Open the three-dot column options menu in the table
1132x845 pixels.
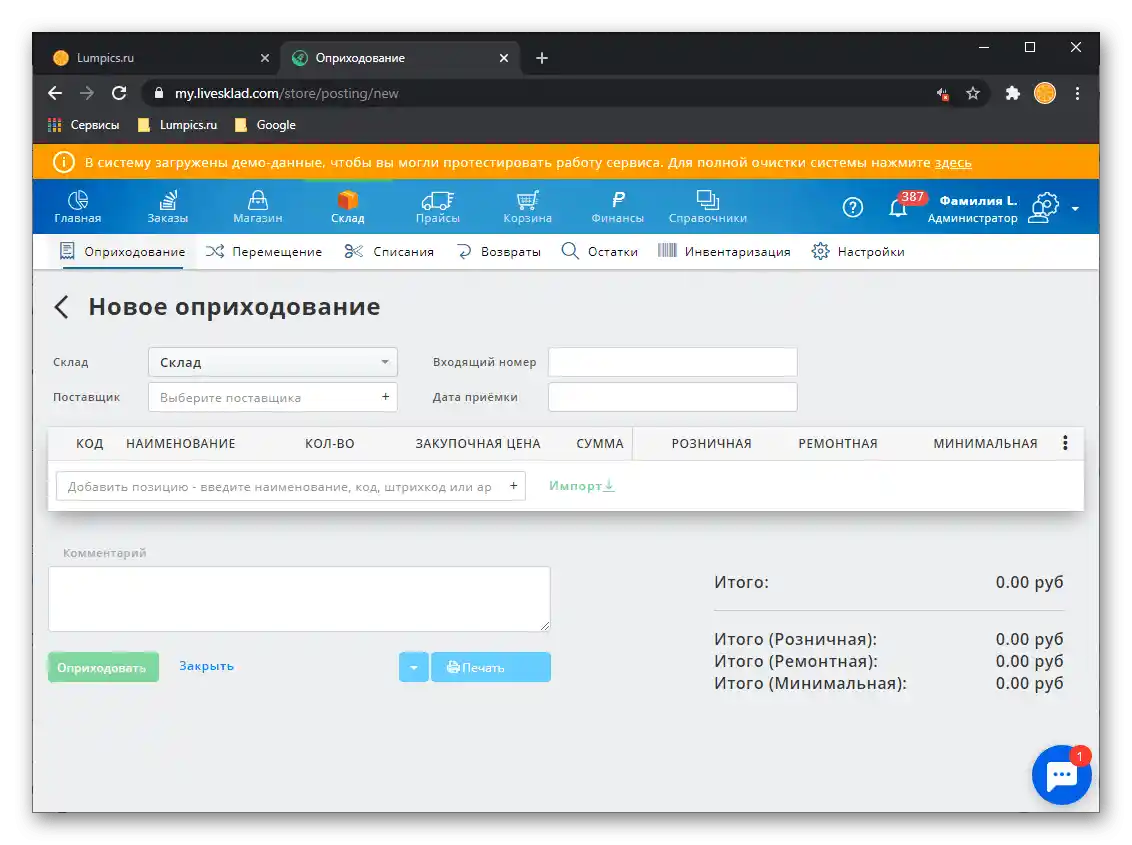pos(1065,442)
